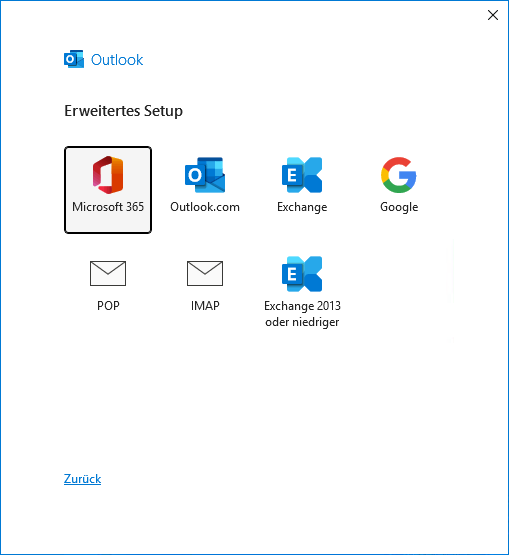Click the "Erweitertes Setup" heading
Viewport: 509px width, 555px height.
[x=124, y=111]
